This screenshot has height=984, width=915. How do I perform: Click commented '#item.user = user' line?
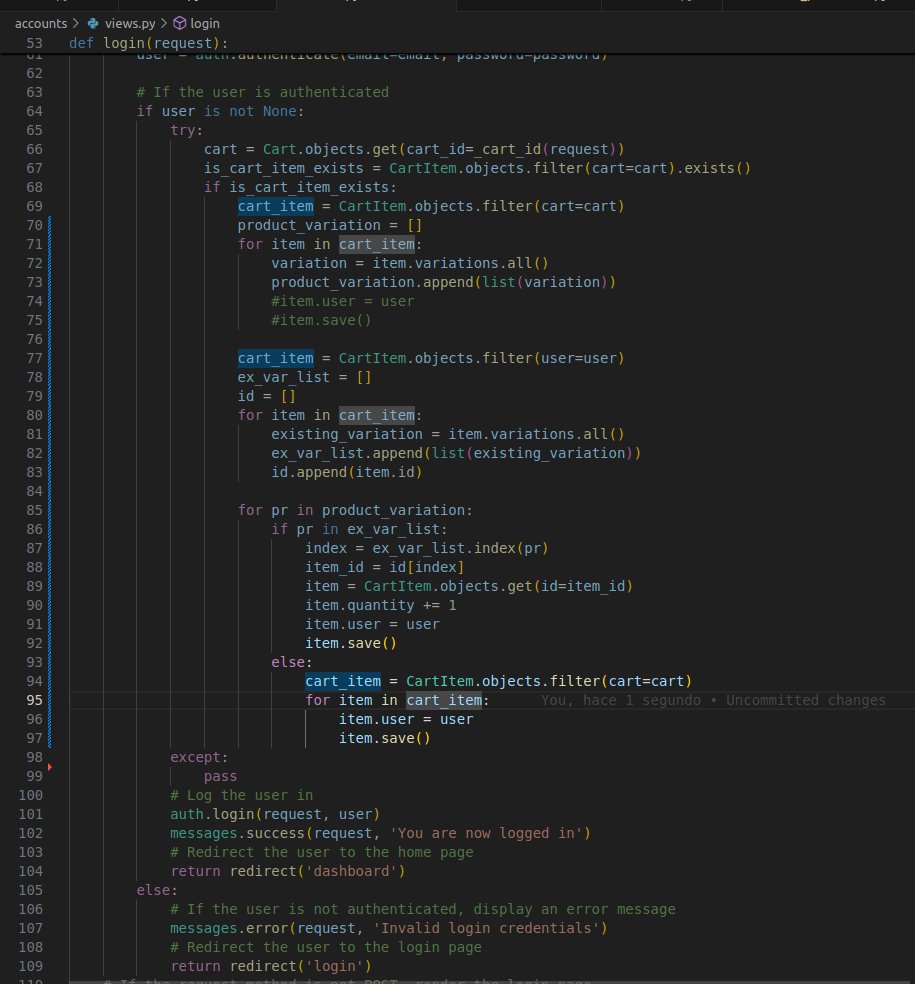343,301
